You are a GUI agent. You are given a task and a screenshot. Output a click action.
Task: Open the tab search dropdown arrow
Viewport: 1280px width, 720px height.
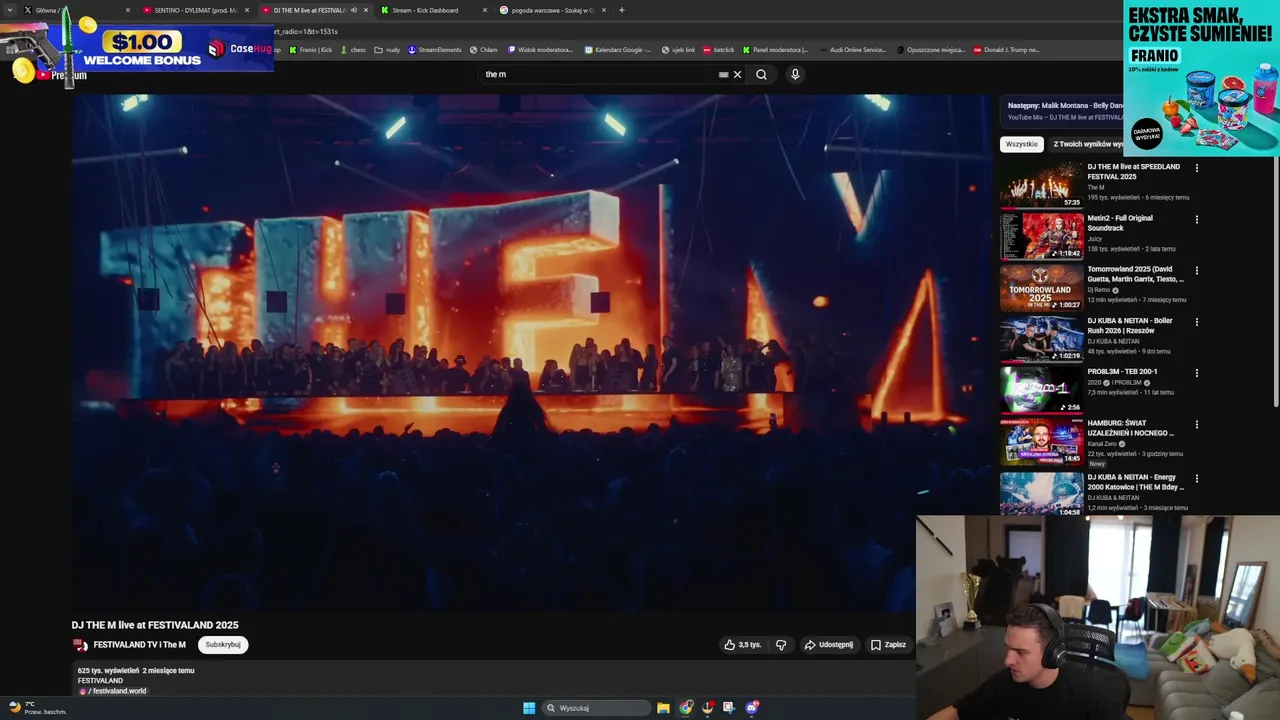click(11, 10)
